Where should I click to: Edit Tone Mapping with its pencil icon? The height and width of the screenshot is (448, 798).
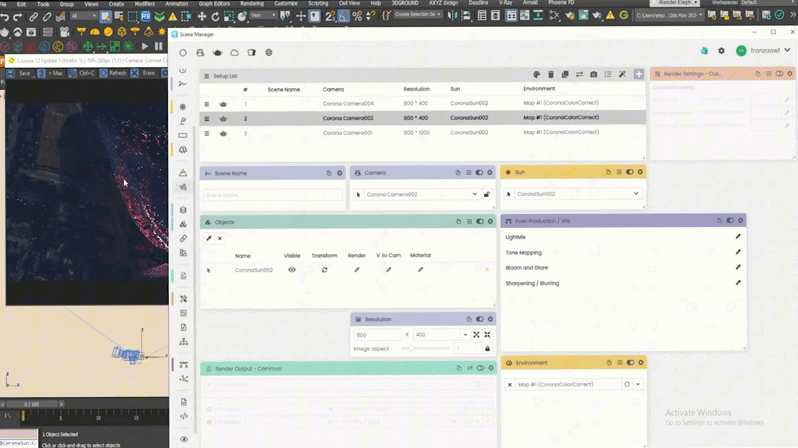[738, 251]
